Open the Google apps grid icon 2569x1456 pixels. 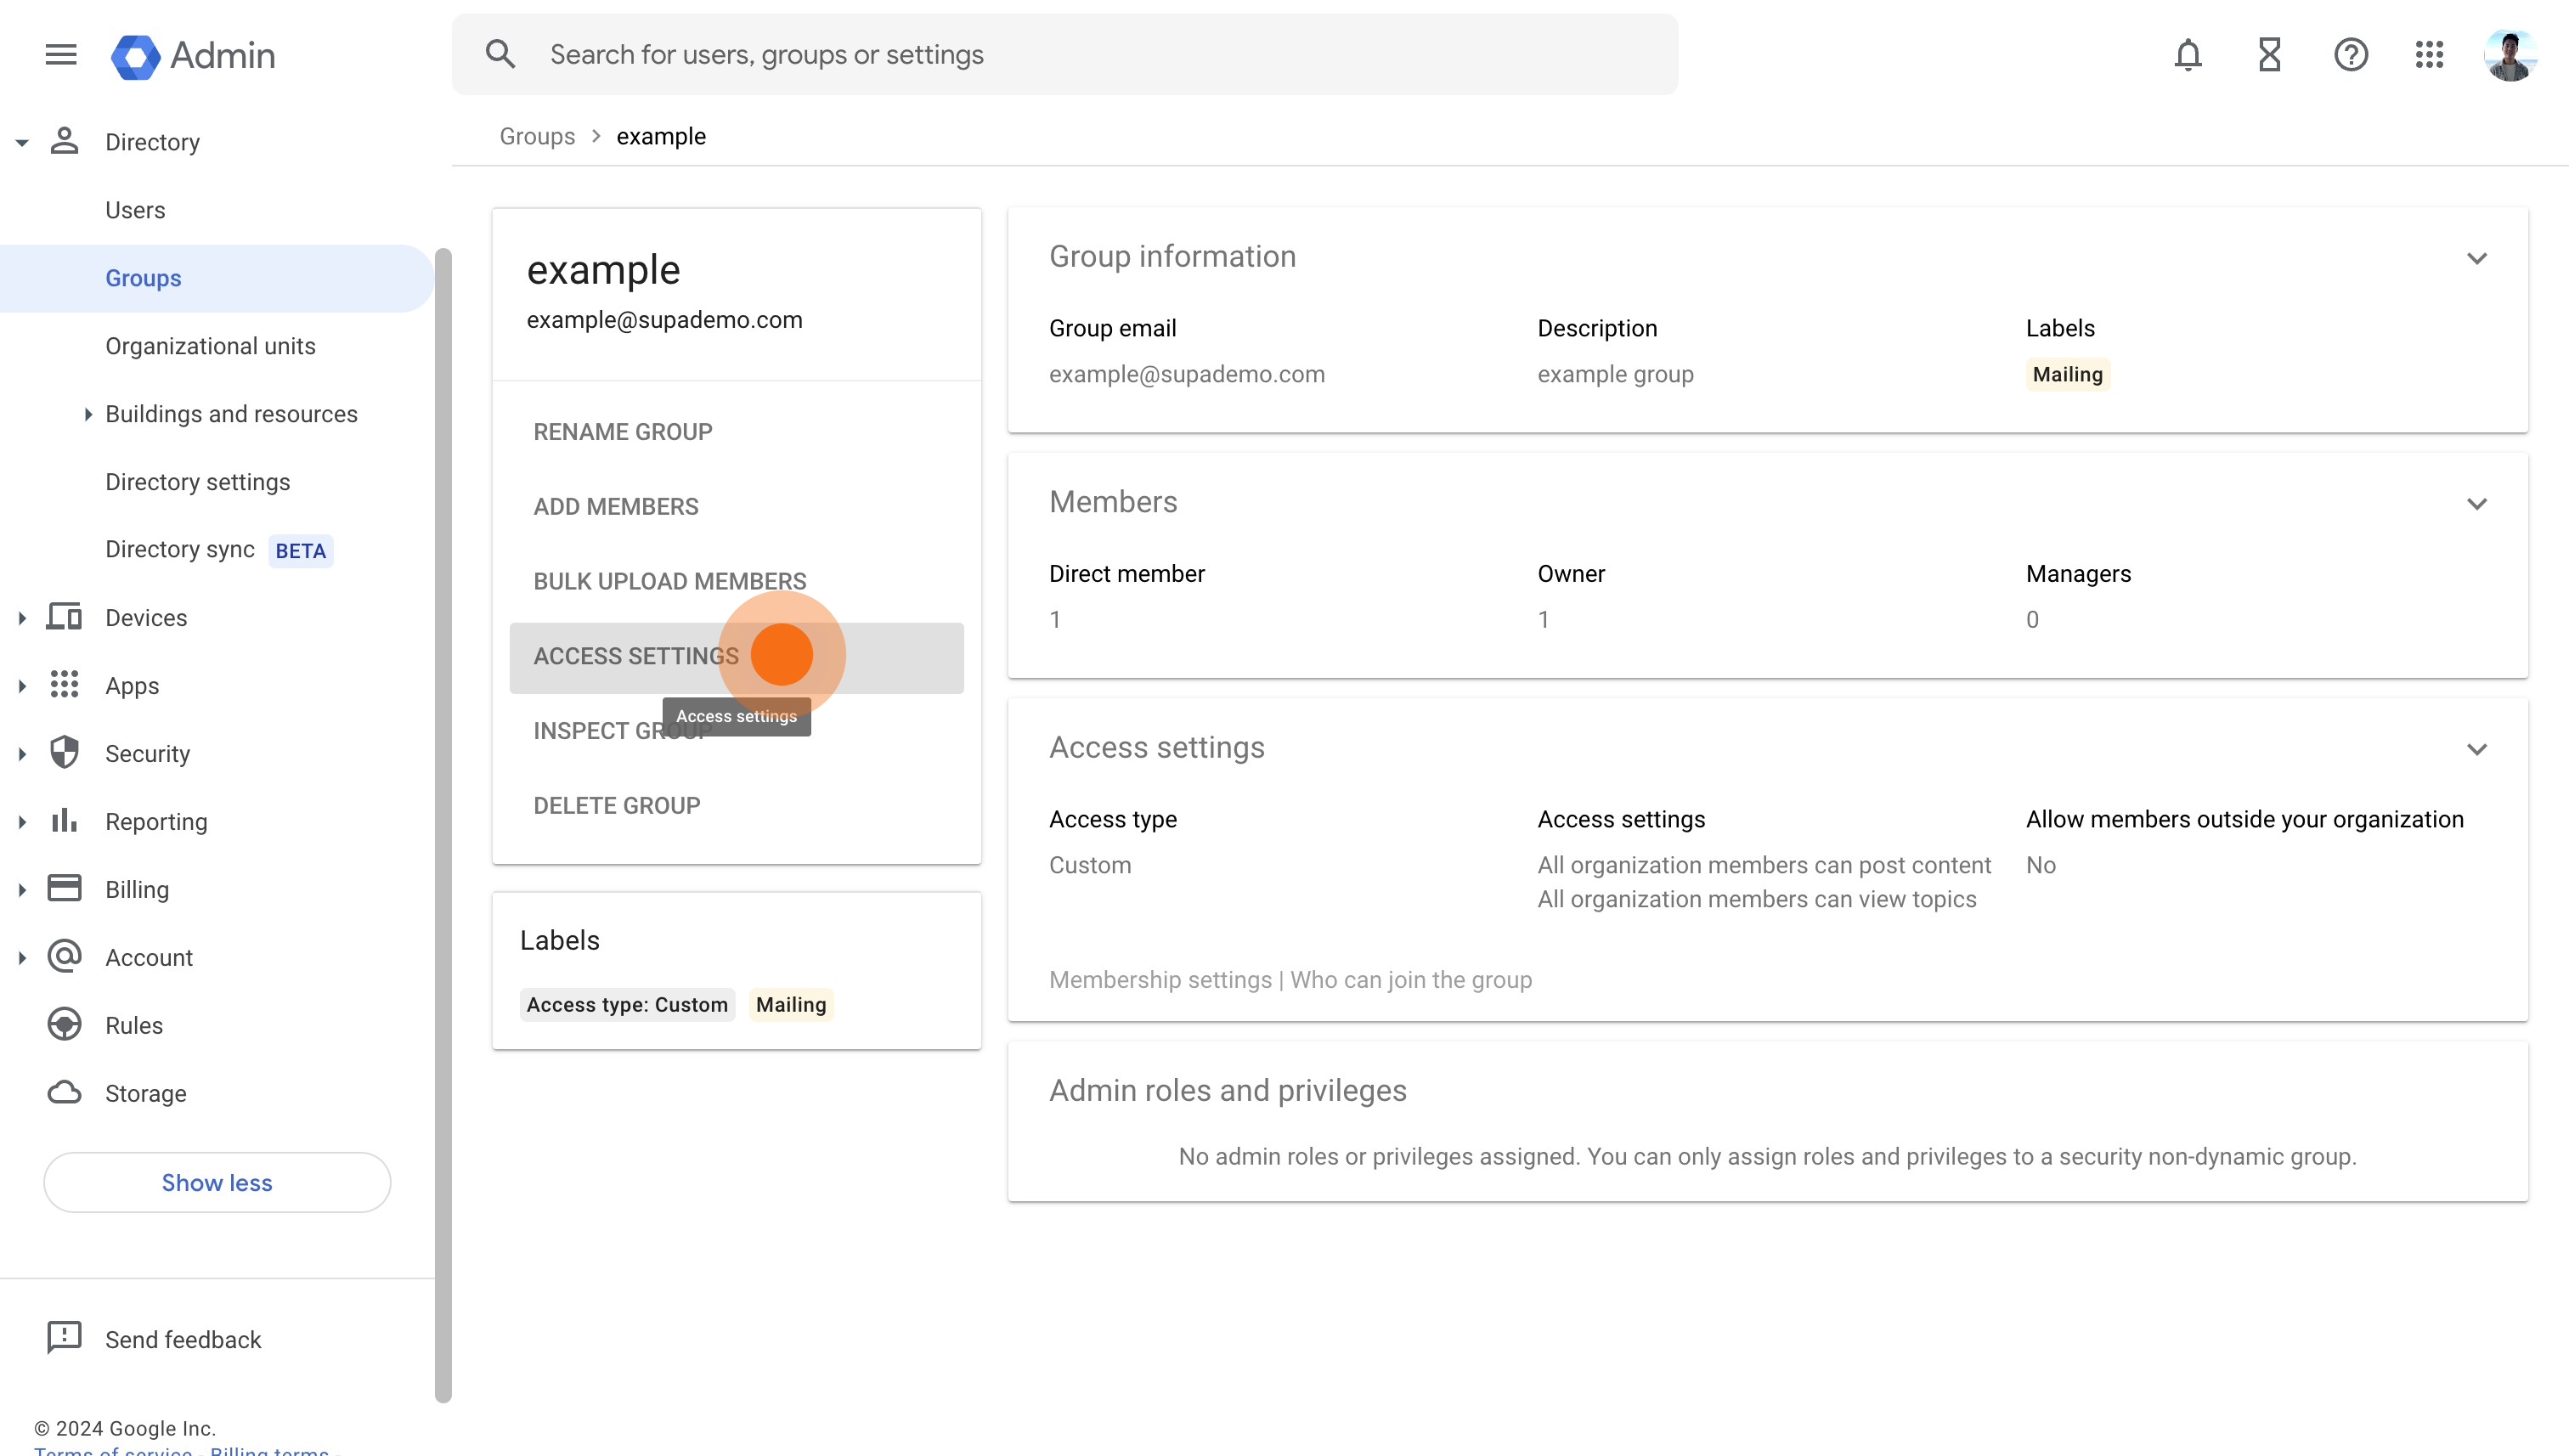(x=2429, y=54)
